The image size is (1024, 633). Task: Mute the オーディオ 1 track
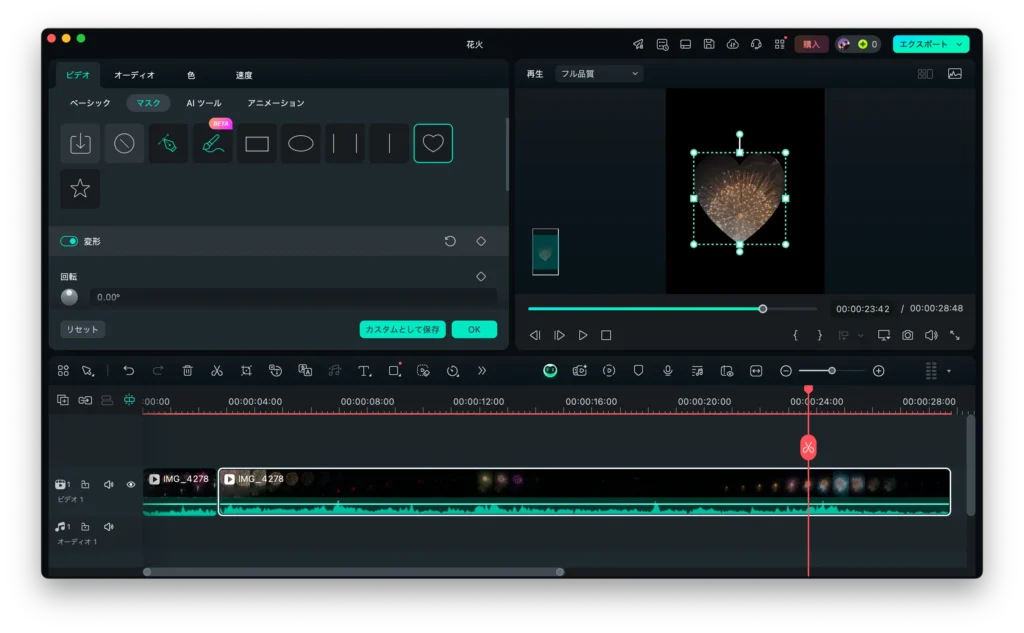(x=108, y=527)
